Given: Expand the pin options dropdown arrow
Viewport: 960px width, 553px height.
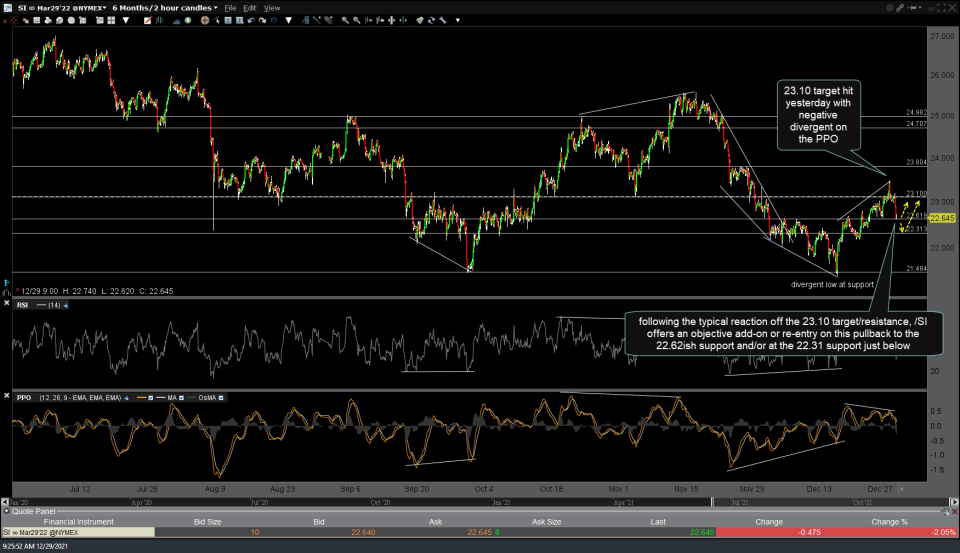Looking at the screenshot, I should point(921,7).
